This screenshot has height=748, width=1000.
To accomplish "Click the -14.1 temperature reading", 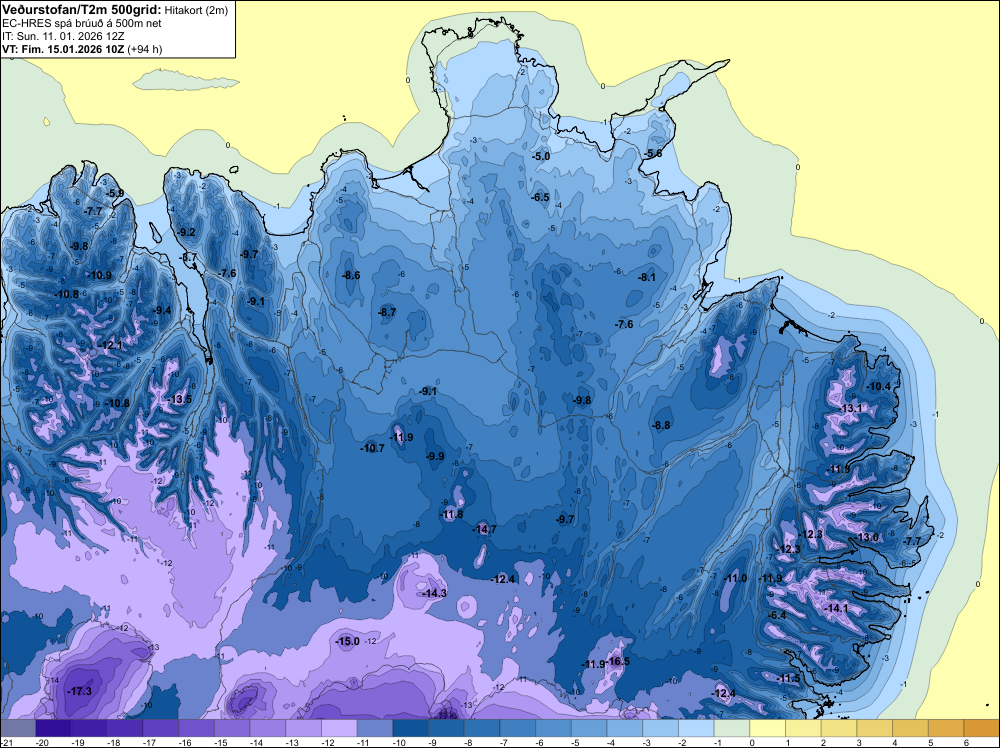I will [x=836, y=608].
